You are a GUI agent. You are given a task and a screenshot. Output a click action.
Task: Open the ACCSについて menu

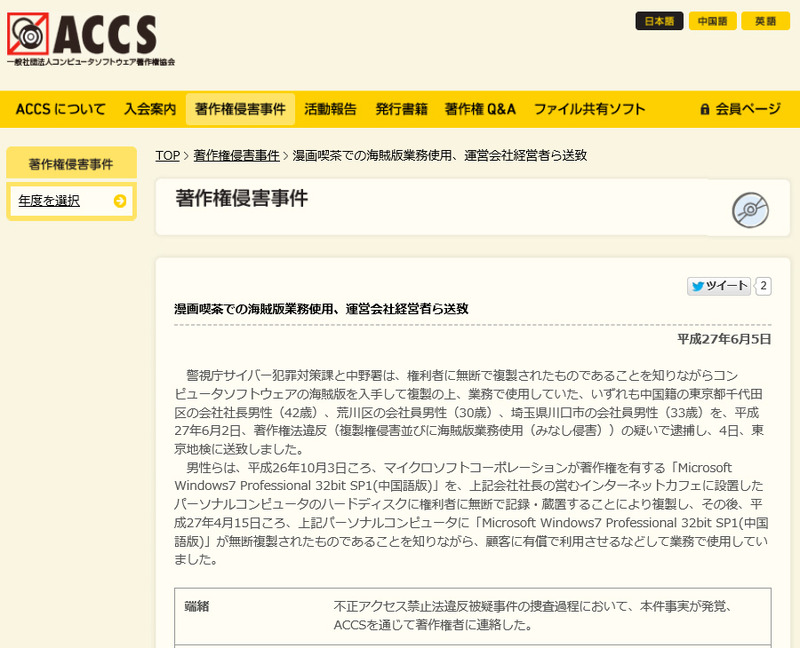coord(60,109)
